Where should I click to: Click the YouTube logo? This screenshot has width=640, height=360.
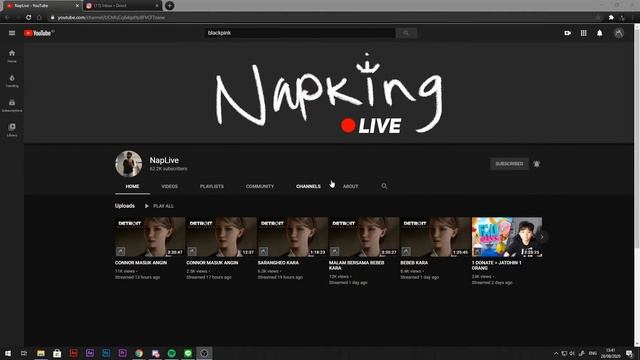pos(39,33)
